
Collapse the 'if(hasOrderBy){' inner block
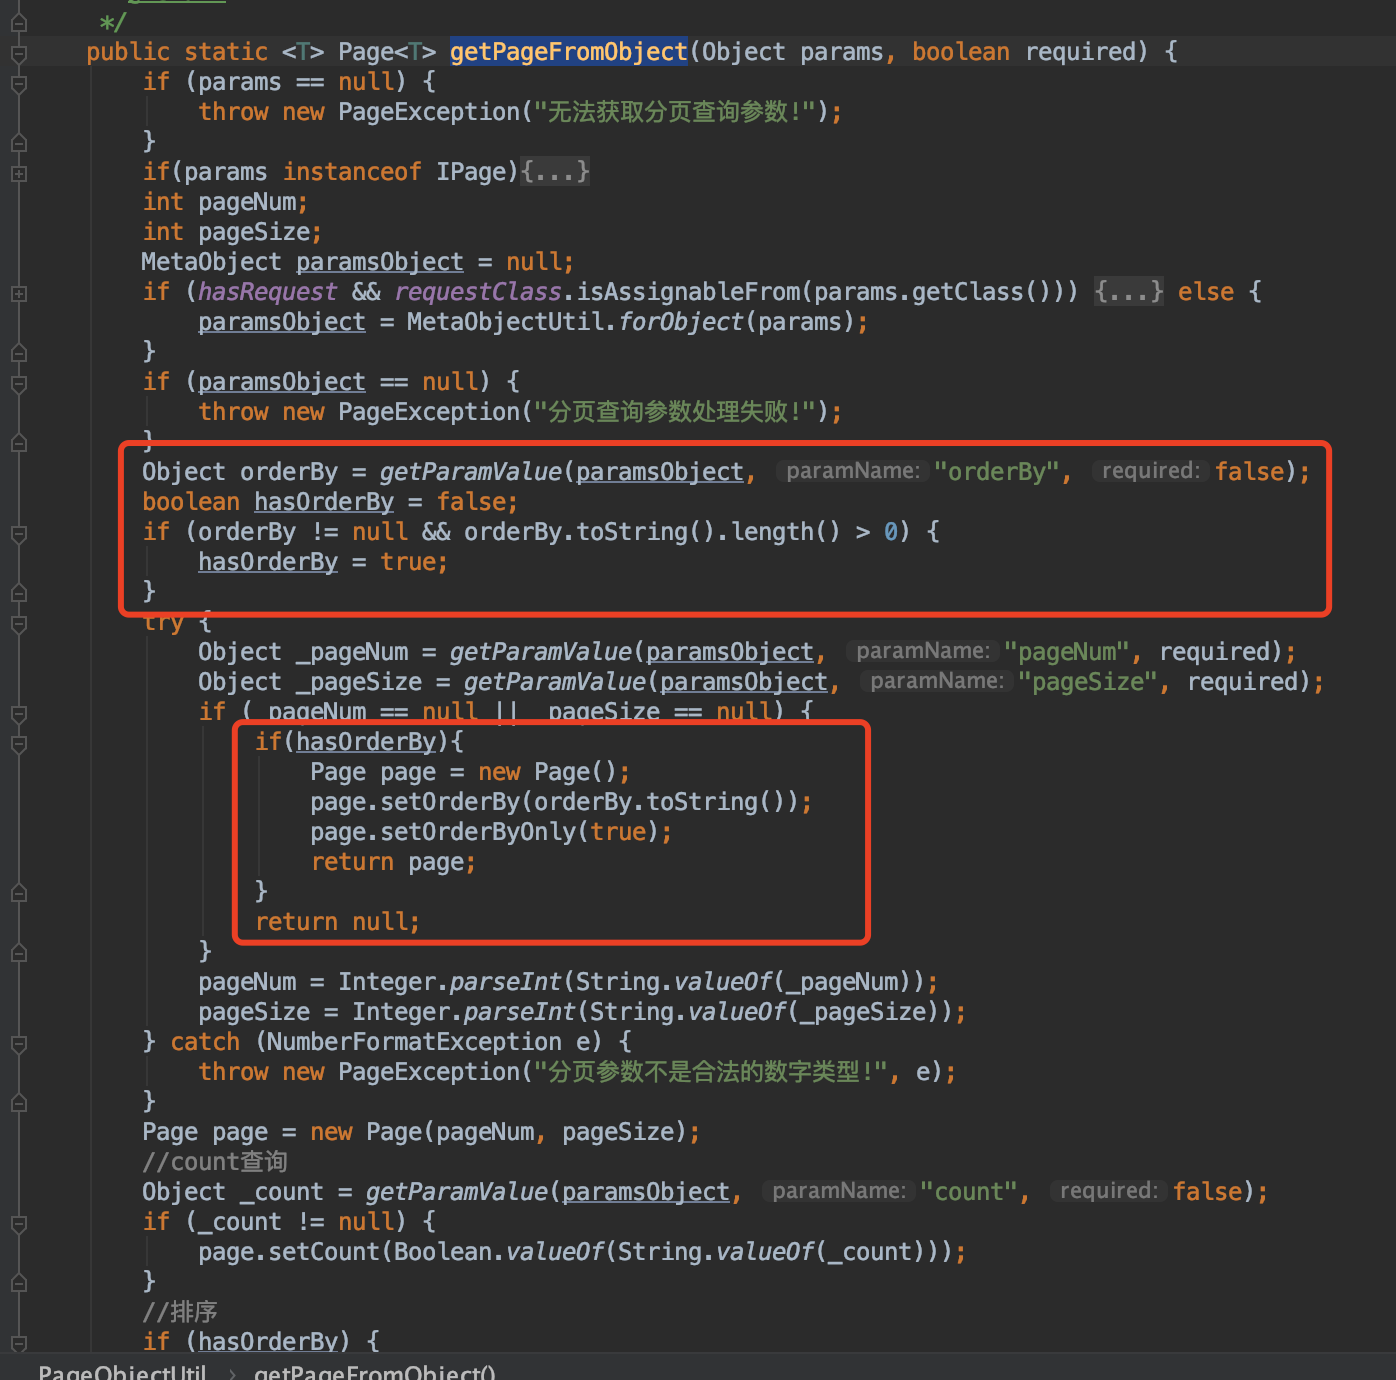tap(18, 743)
